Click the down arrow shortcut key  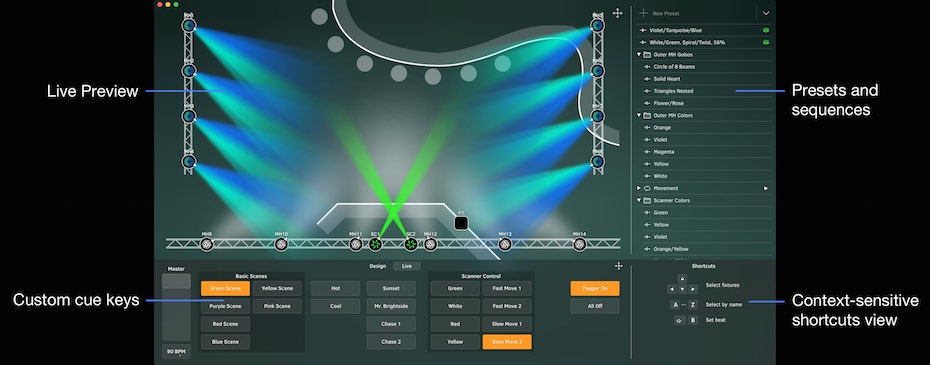[x=682, y=289]
